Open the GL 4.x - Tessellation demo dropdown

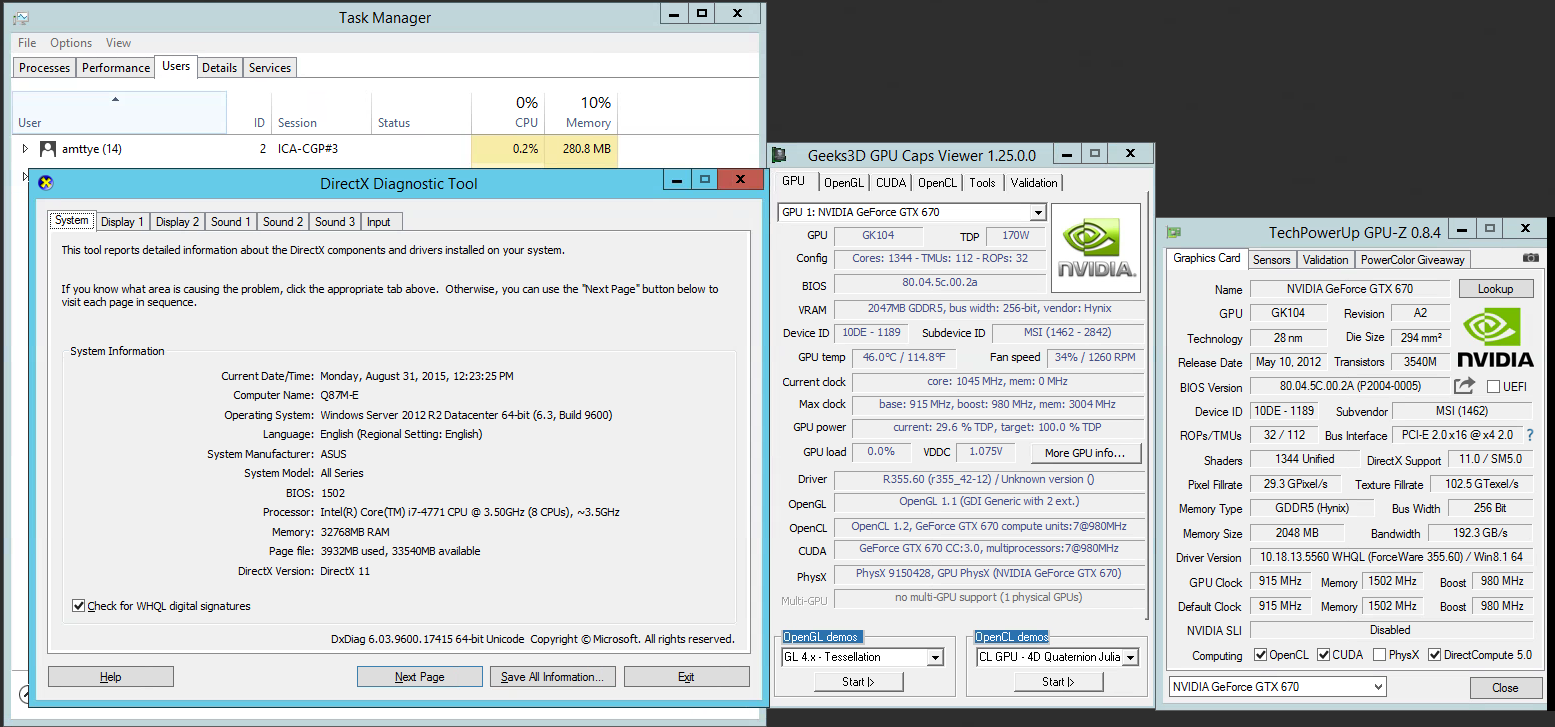(935, 657)
